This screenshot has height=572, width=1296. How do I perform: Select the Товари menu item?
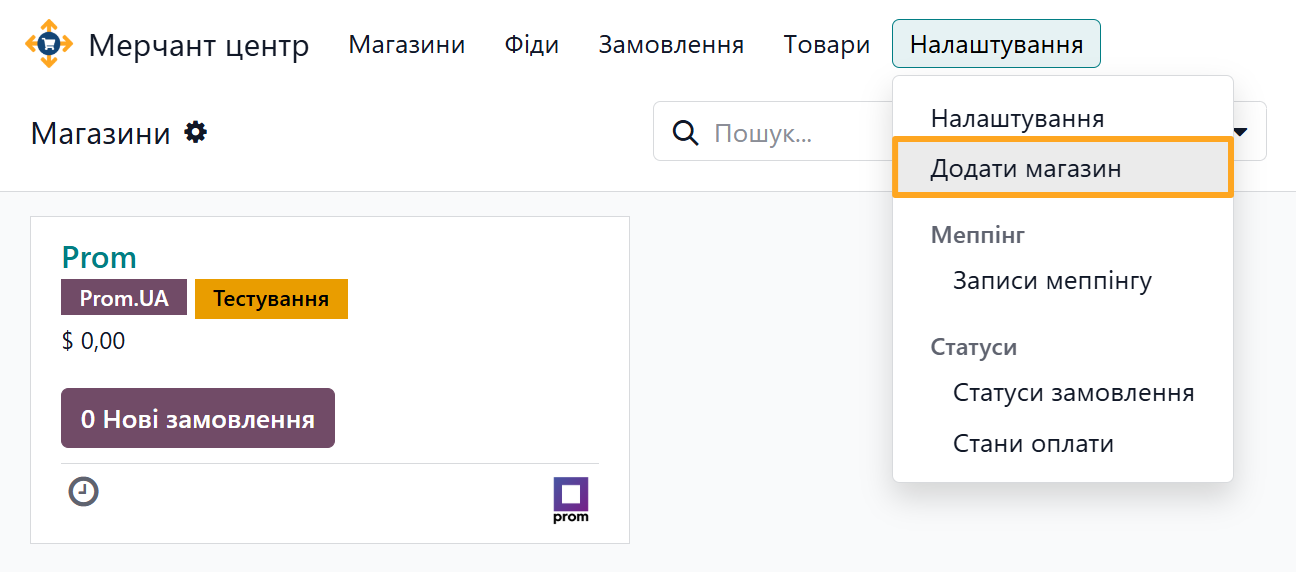coord(826,45)
